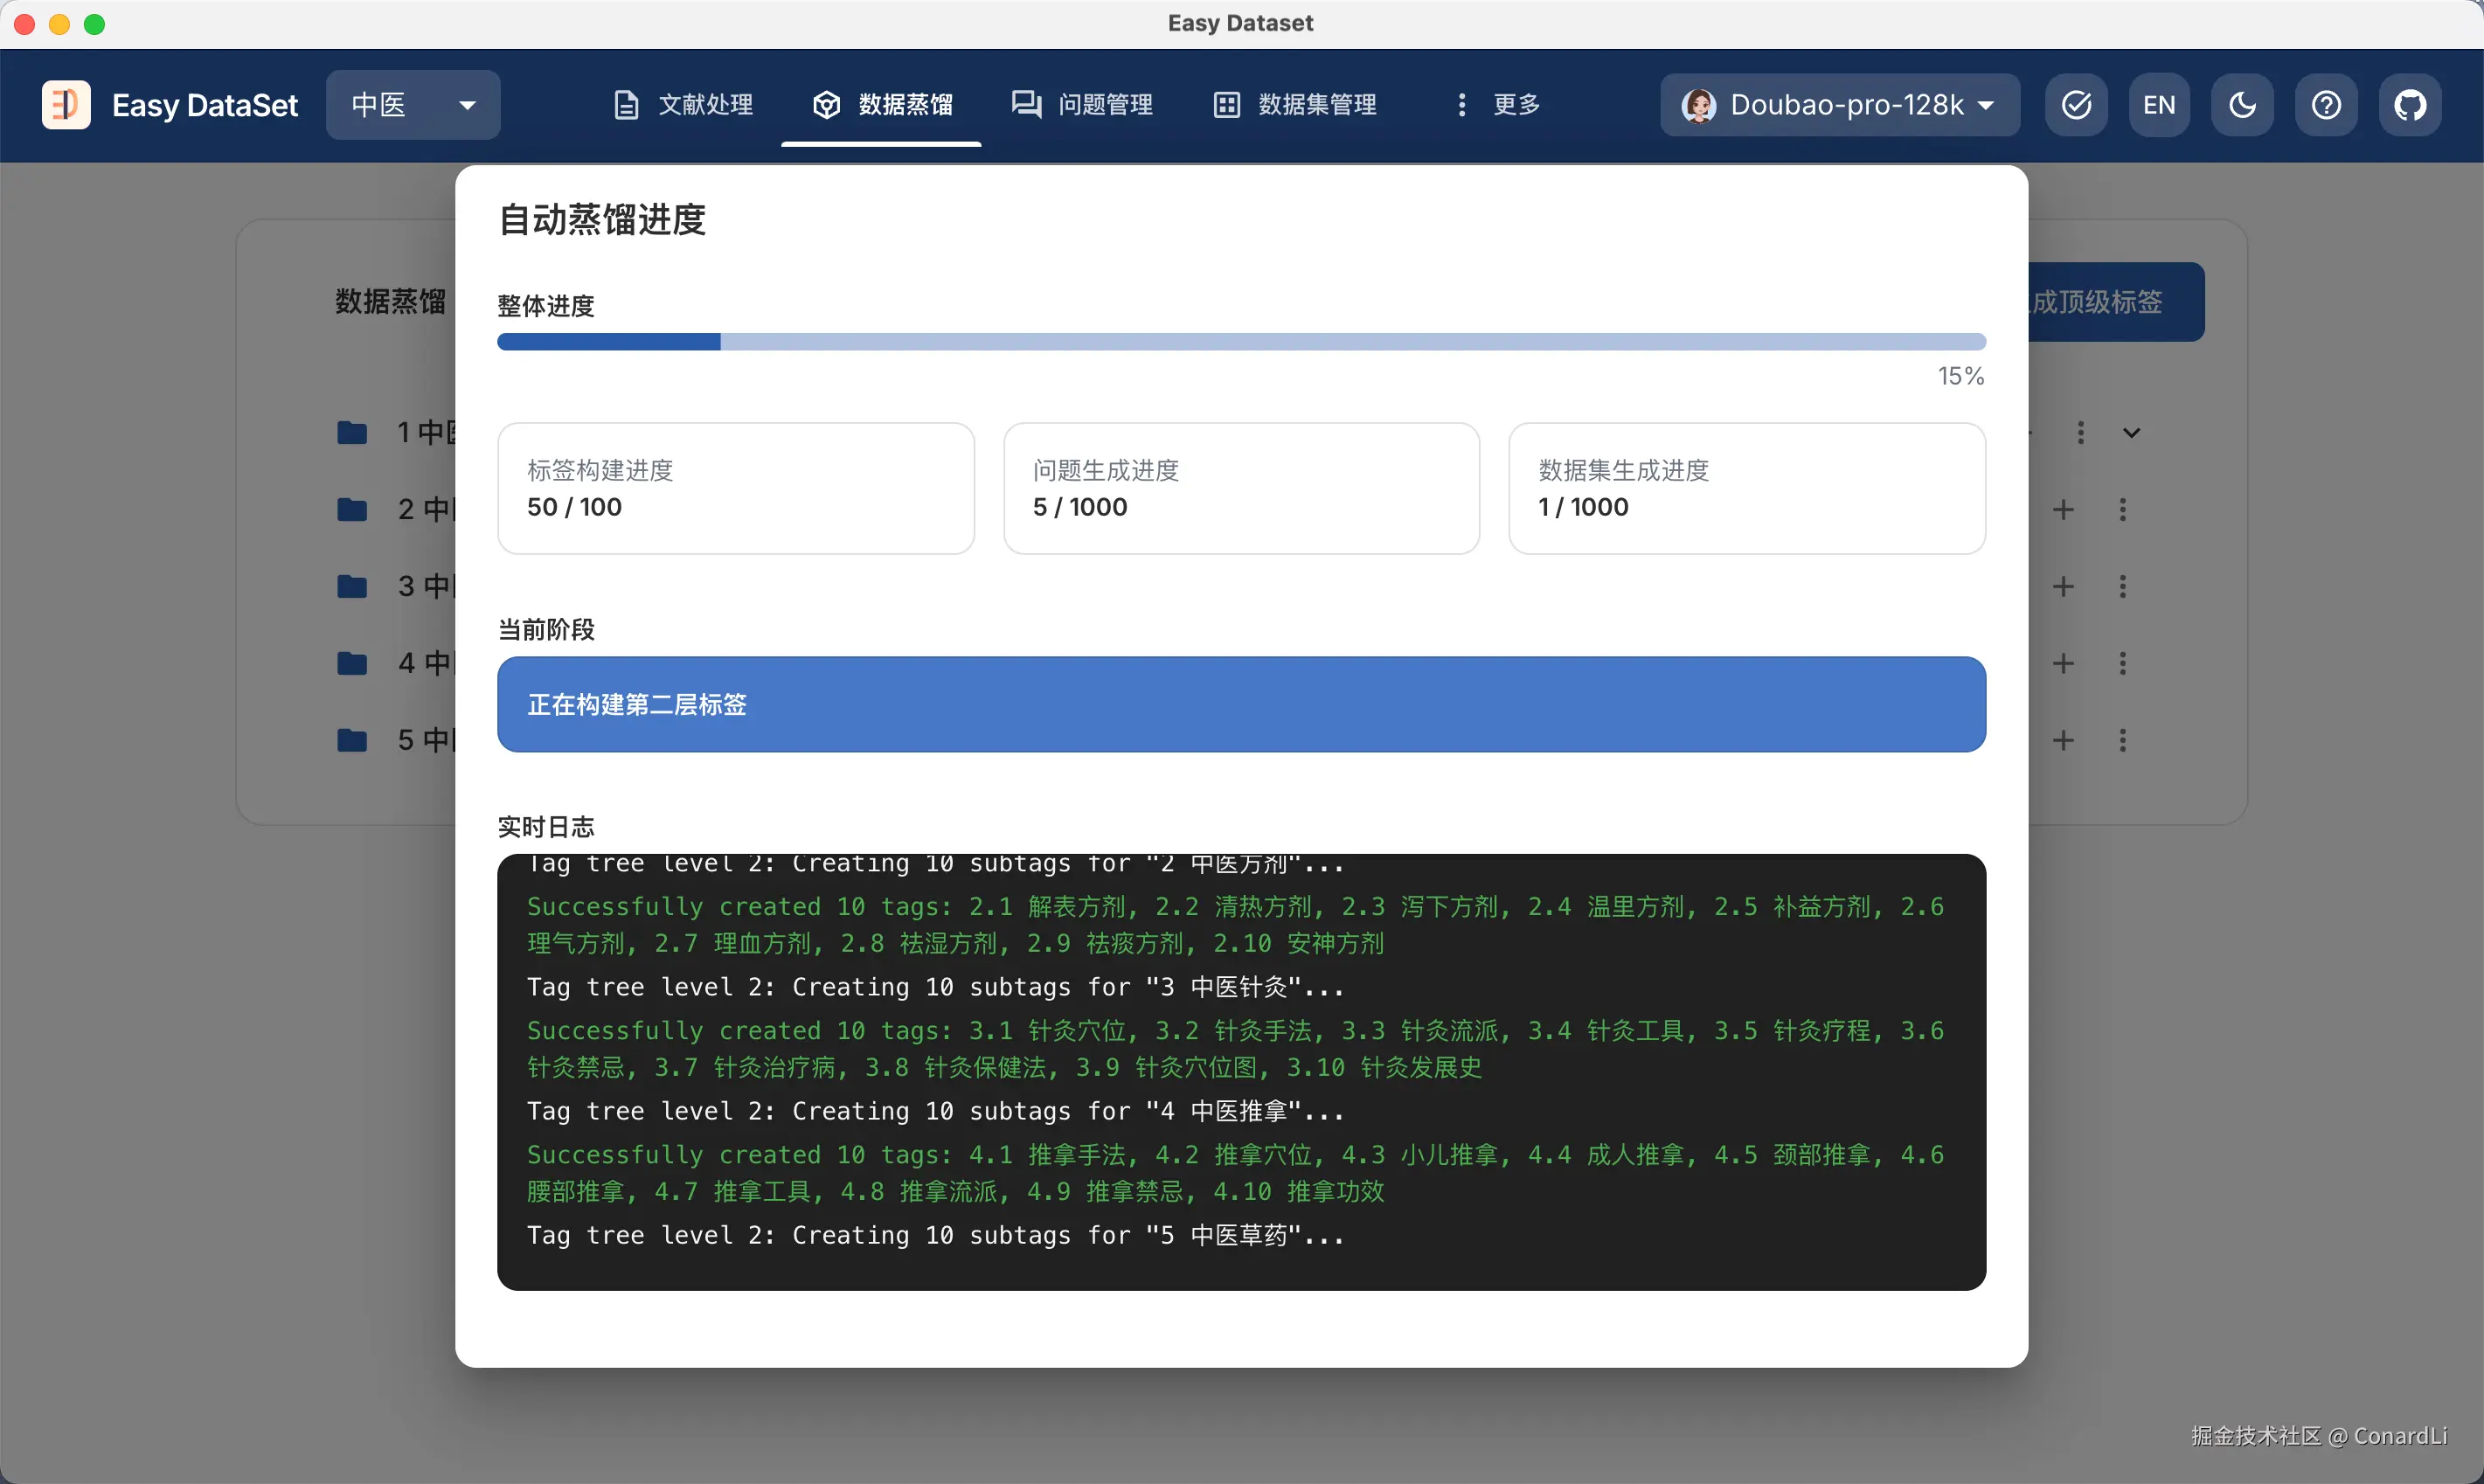Click the overall progress bar

click(x=1240, y=342)
